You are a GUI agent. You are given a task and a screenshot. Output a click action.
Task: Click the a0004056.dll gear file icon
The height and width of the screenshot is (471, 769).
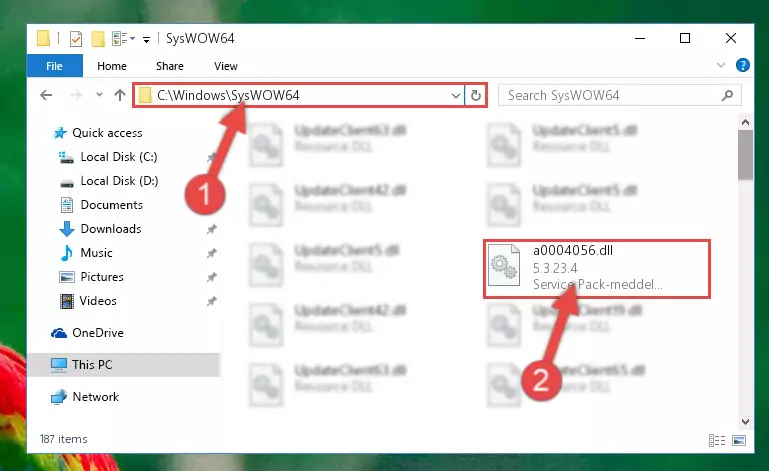coord(504,264)
